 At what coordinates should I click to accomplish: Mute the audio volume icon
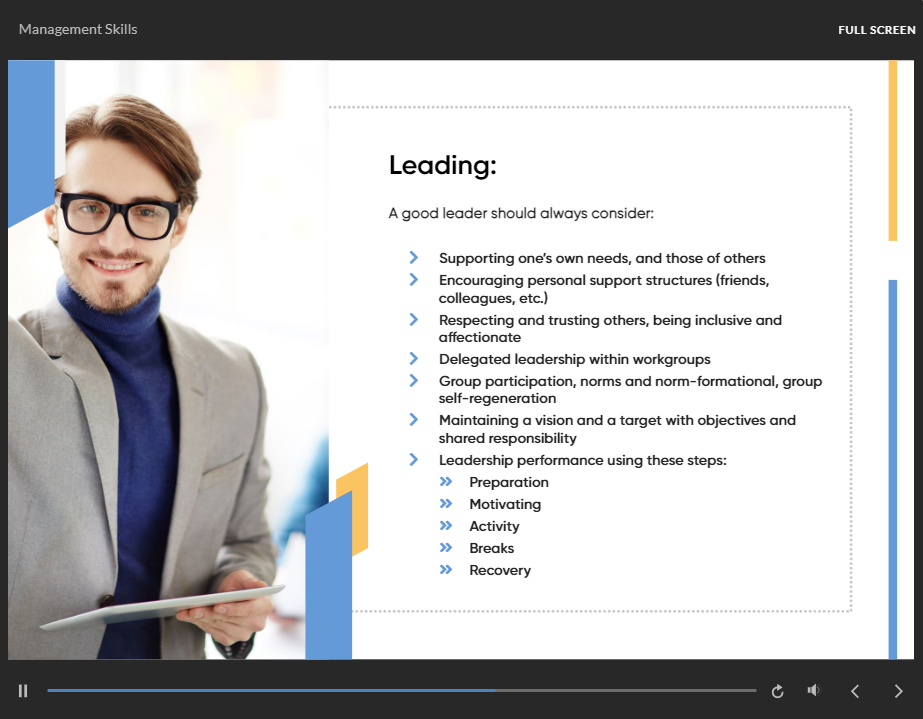814,690
